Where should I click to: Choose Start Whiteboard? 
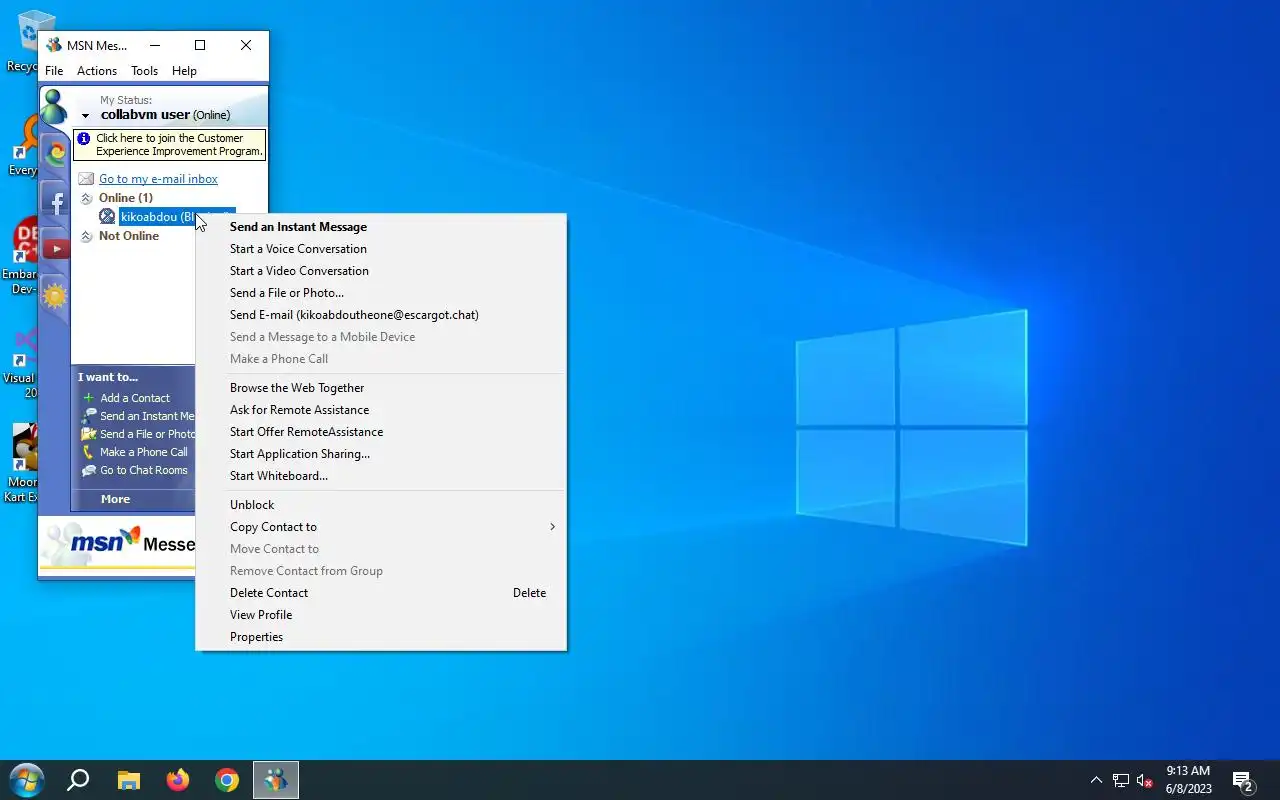coord(381,476)
